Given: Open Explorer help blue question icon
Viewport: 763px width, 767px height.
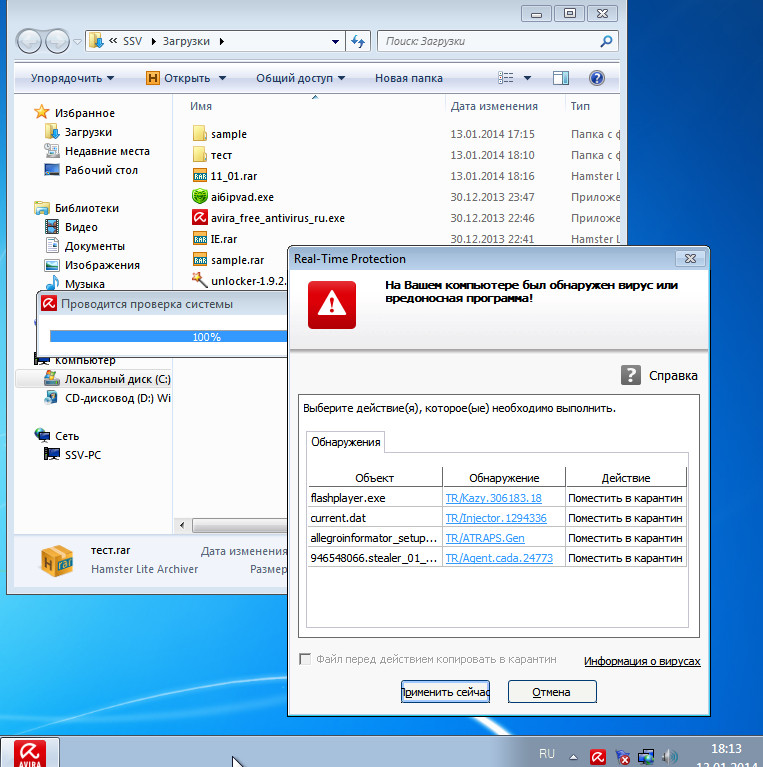Looking at the screenshot, I should [597, 78].
